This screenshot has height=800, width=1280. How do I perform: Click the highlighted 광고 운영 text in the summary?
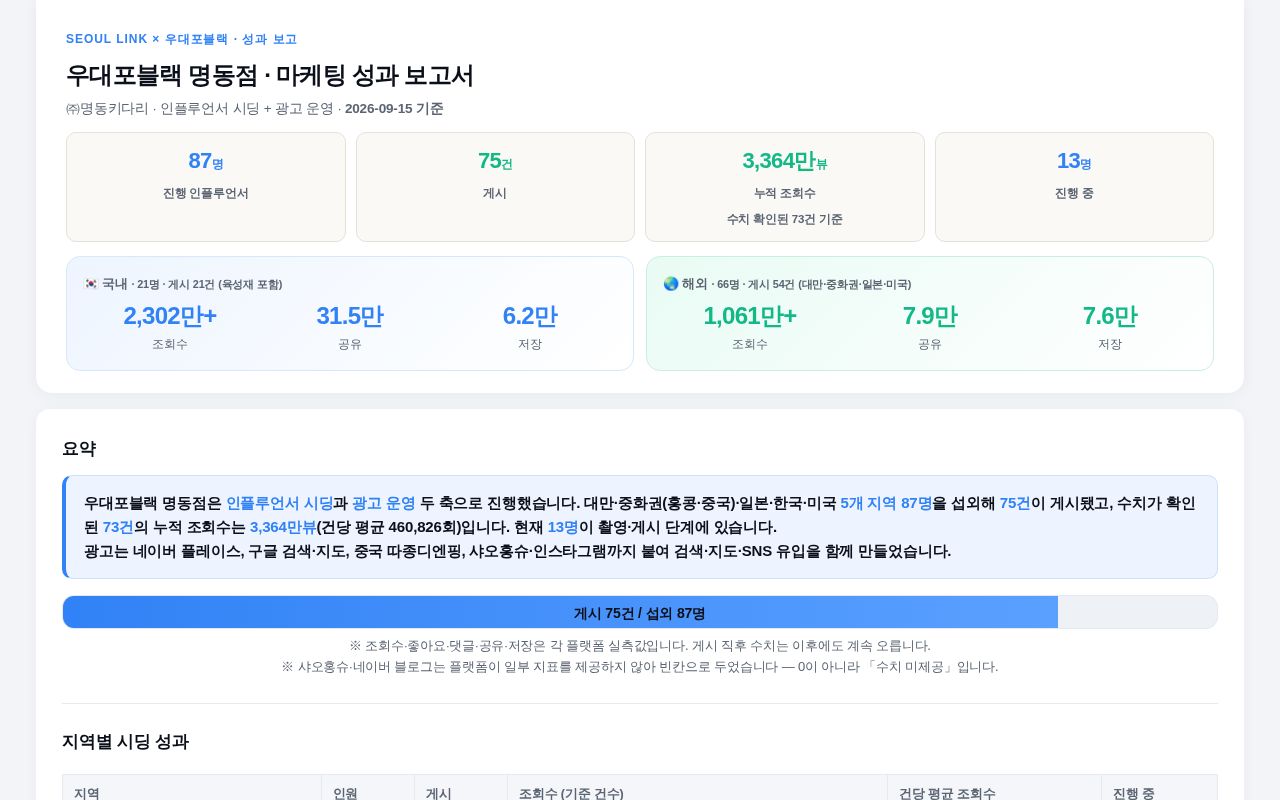[383, 503]
